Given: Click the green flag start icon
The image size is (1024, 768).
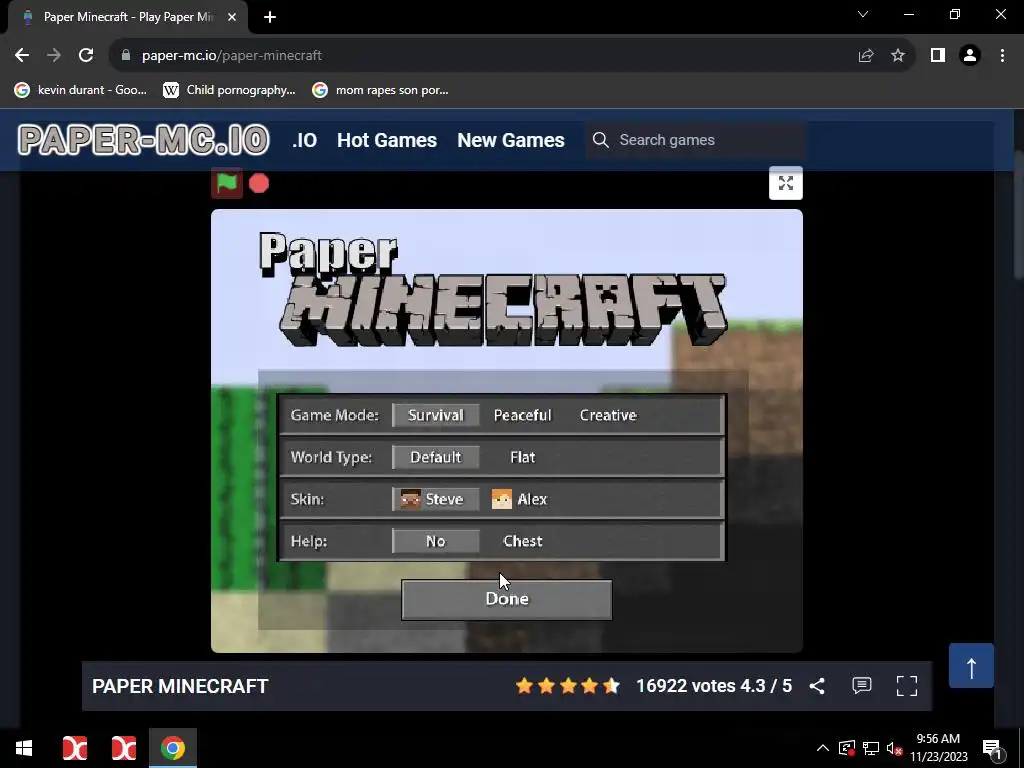Looking at the screenshot, I should coord(227,184).
